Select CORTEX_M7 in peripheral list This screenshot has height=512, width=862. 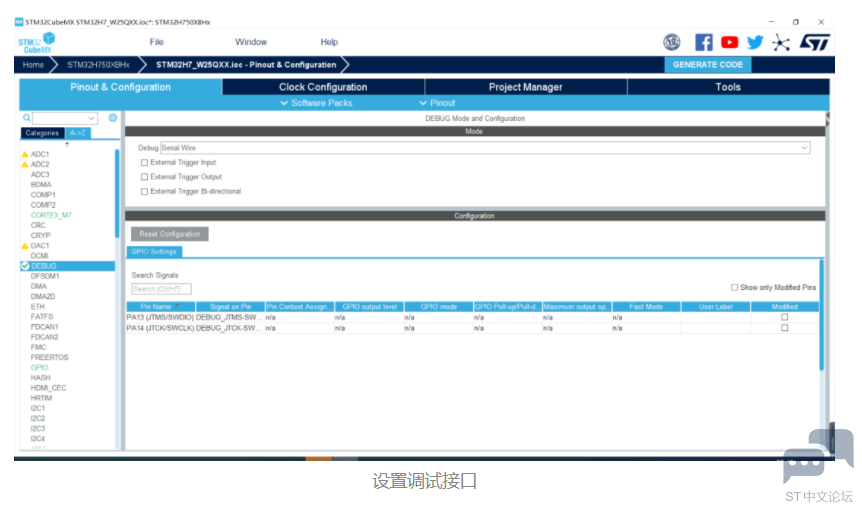point(51,216)
